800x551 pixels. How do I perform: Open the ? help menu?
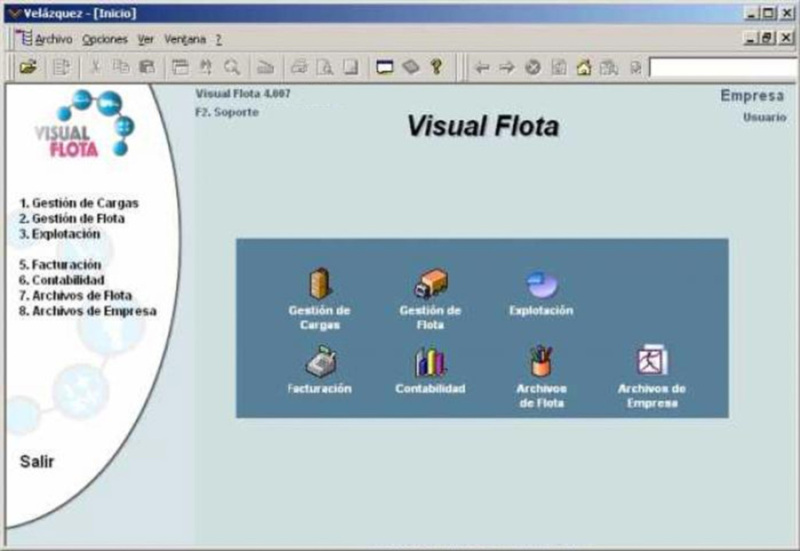[218, 39]
